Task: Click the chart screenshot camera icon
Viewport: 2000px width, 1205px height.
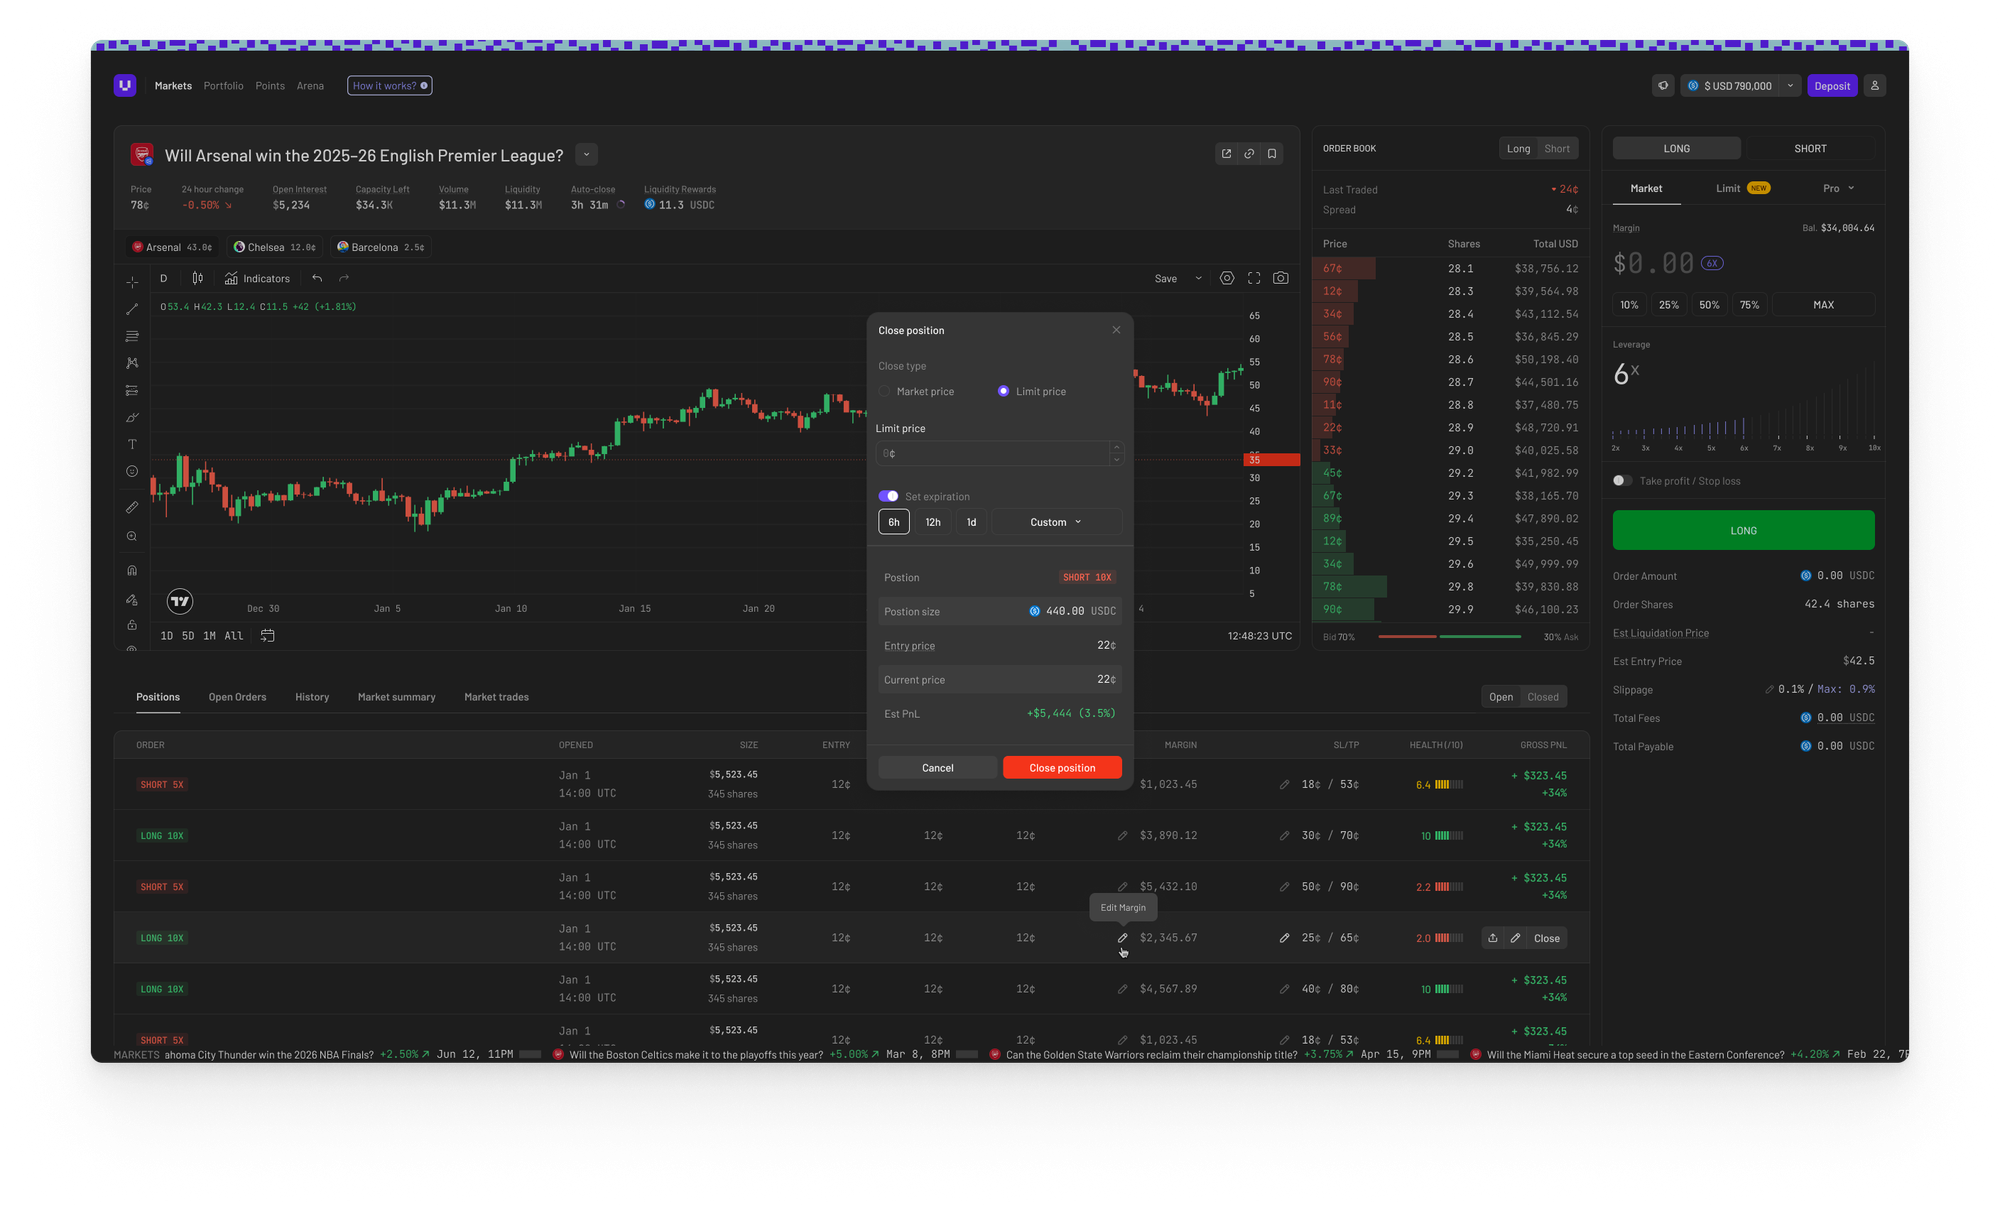Action: coord(1280,278)
